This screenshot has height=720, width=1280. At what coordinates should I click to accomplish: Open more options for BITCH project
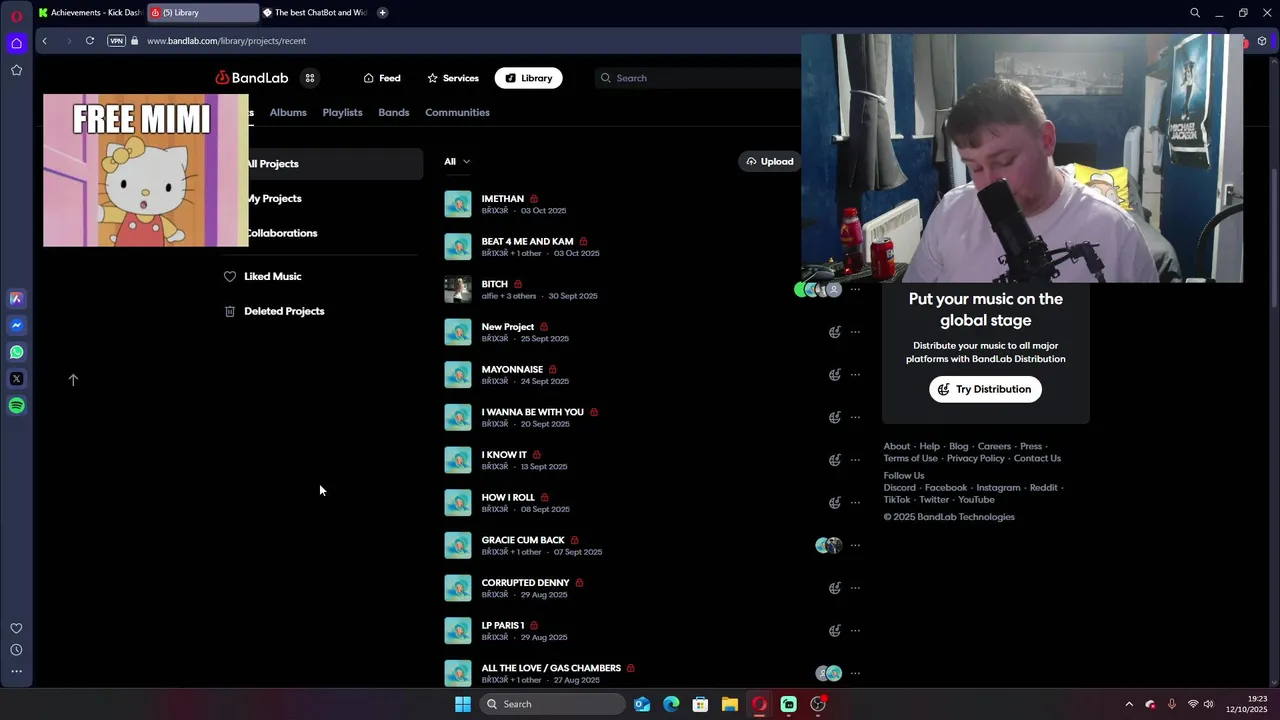(x=855, y=290)
